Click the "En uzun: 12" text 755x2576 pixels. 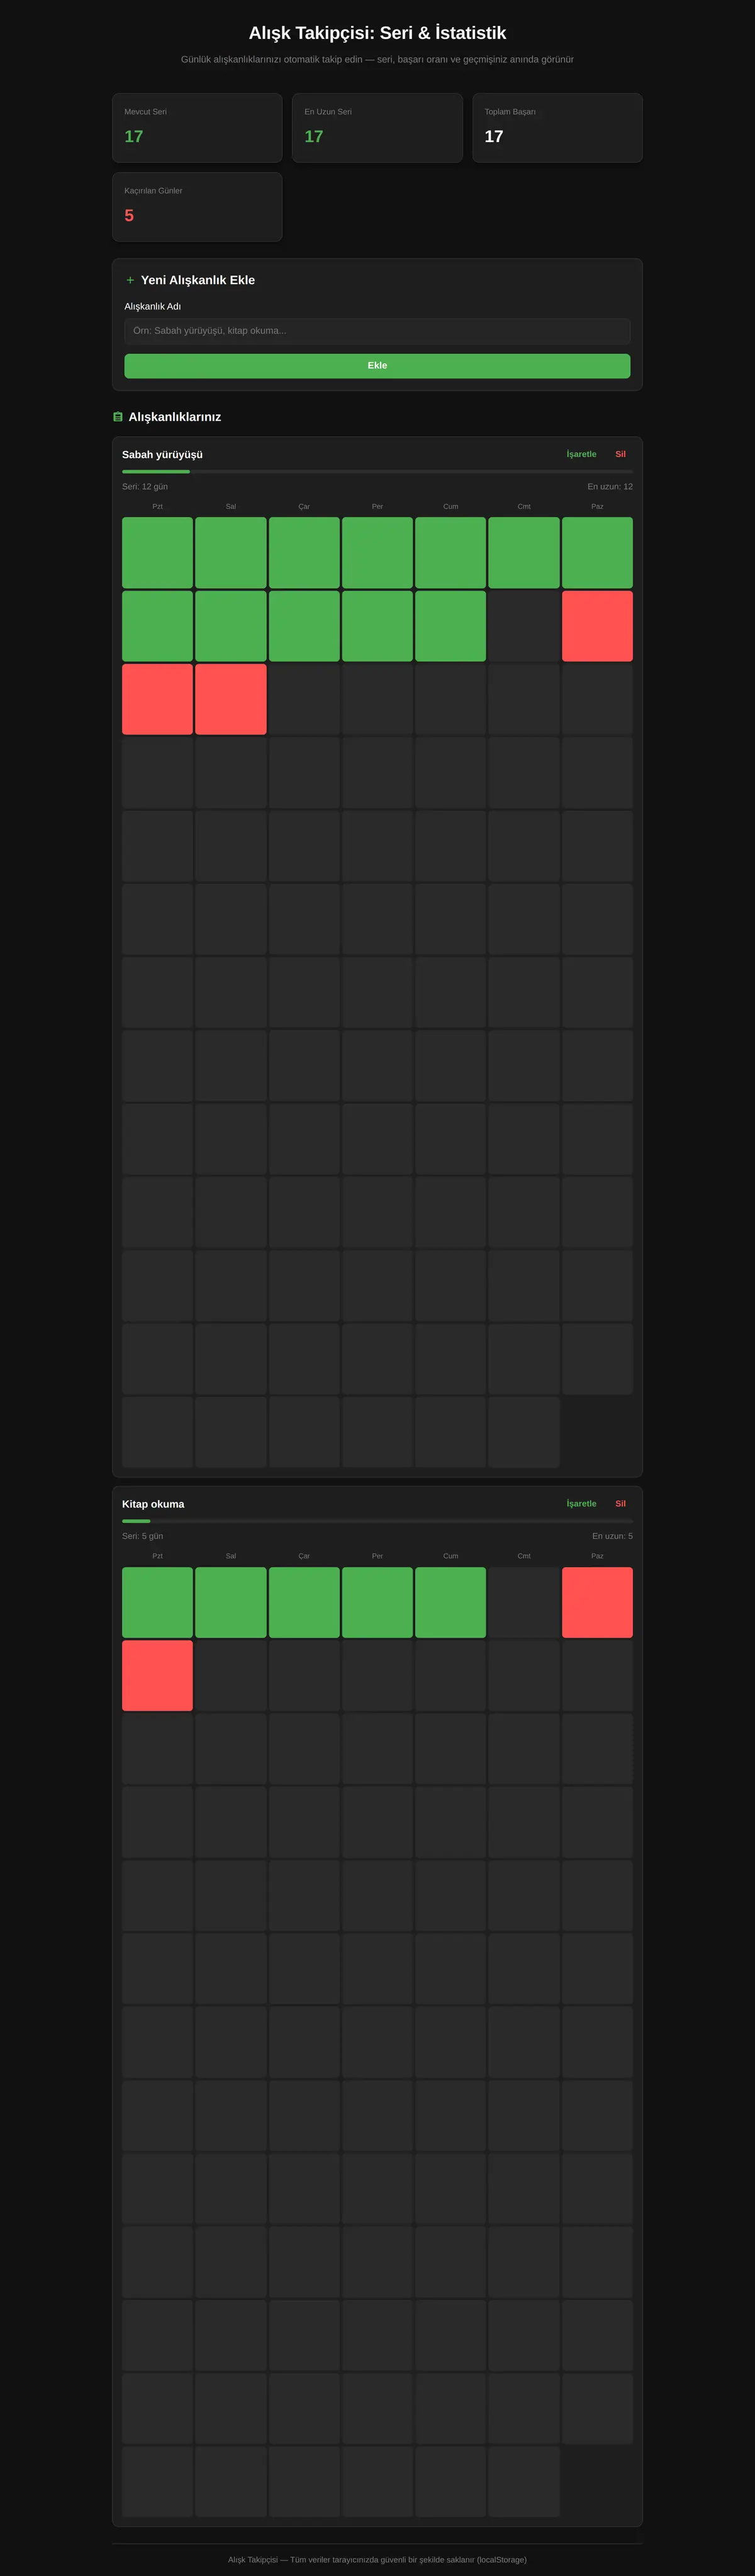point(610,487)
